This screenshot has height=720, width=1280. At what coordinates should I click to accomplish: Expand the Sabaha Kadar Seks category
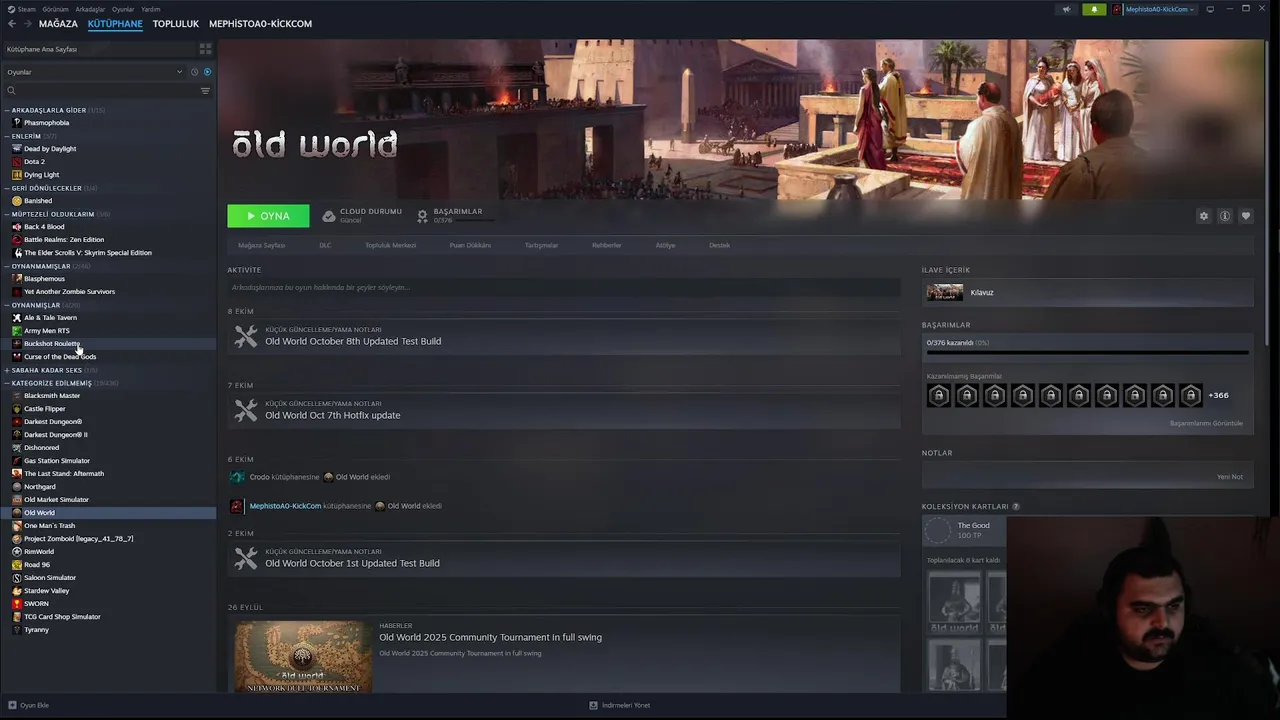[7, 370]
